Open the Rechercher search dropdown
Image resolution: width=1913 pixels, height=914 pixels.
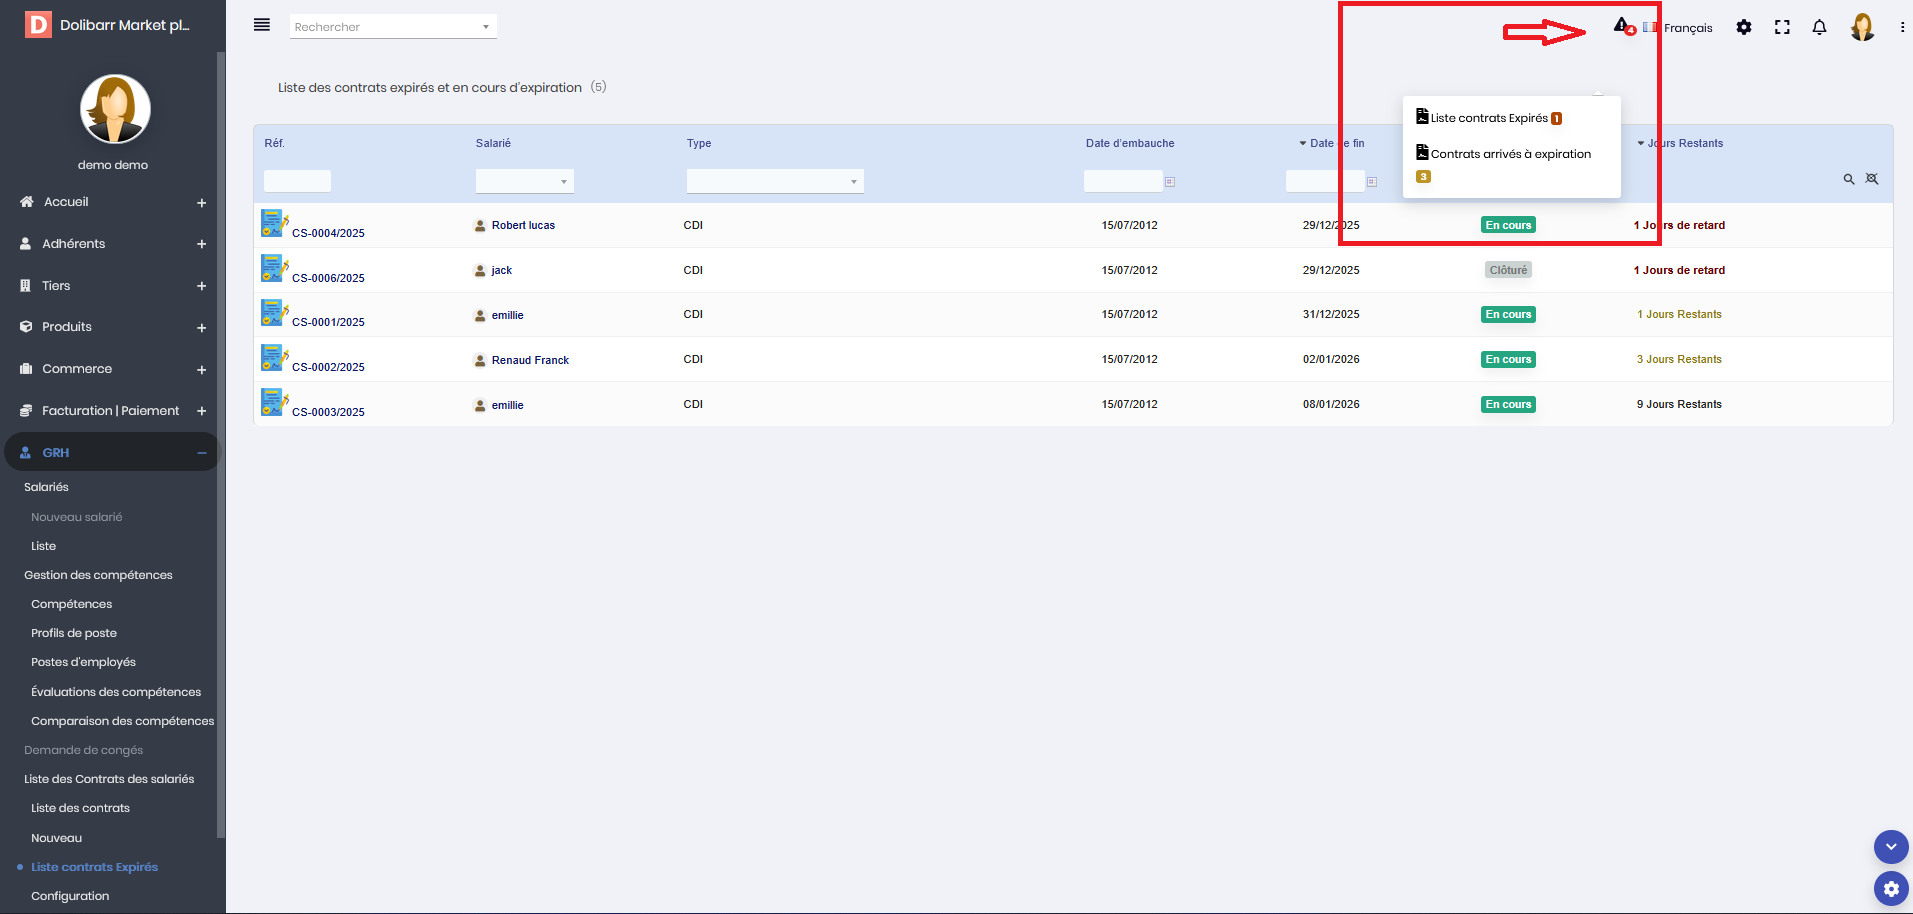point(393,27)
